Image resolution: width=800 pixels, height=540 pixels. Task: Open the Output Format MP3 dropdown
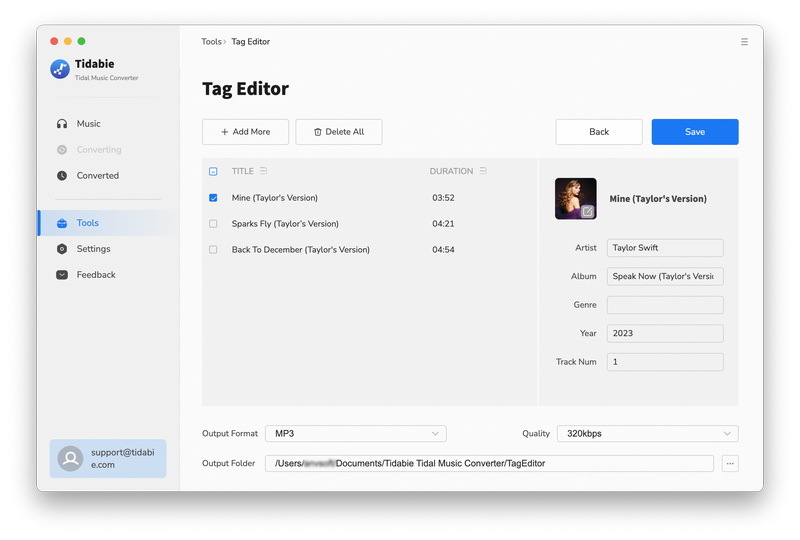356,433
